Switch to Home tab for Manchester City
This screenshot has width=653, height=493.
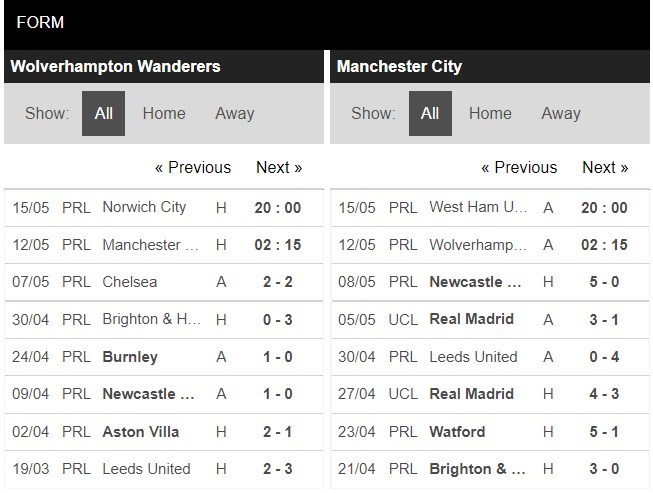coord(490,114)
